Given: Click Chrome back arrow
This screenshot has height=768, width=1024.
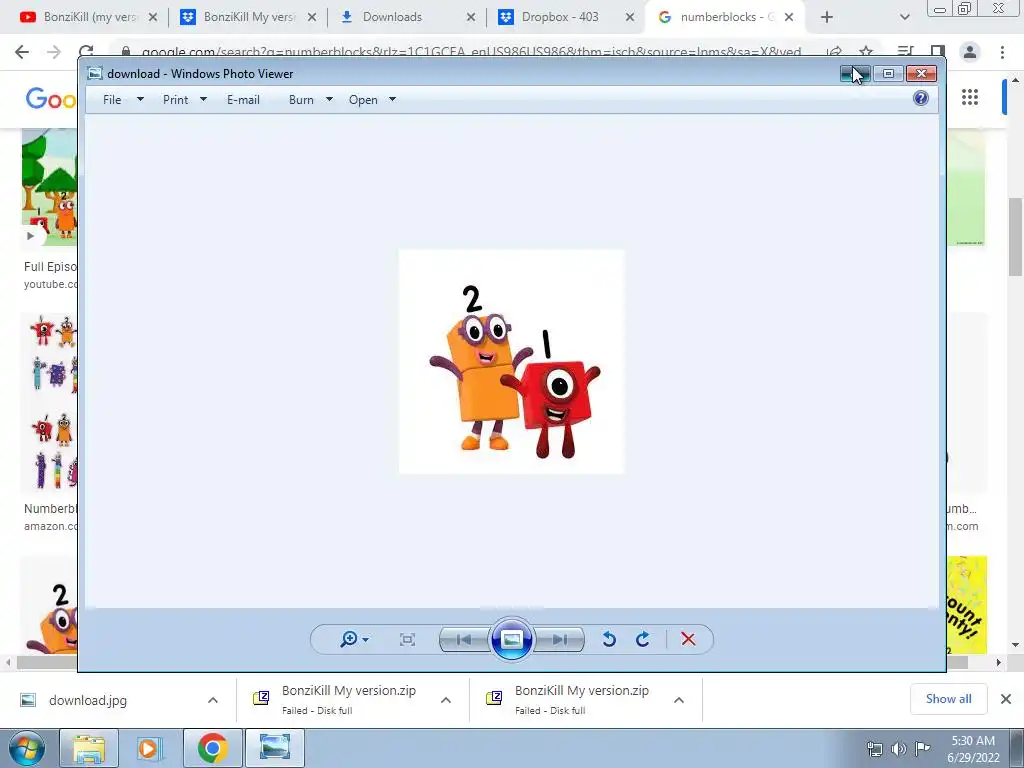Looking at the screenshot, I should coord(22,52).
